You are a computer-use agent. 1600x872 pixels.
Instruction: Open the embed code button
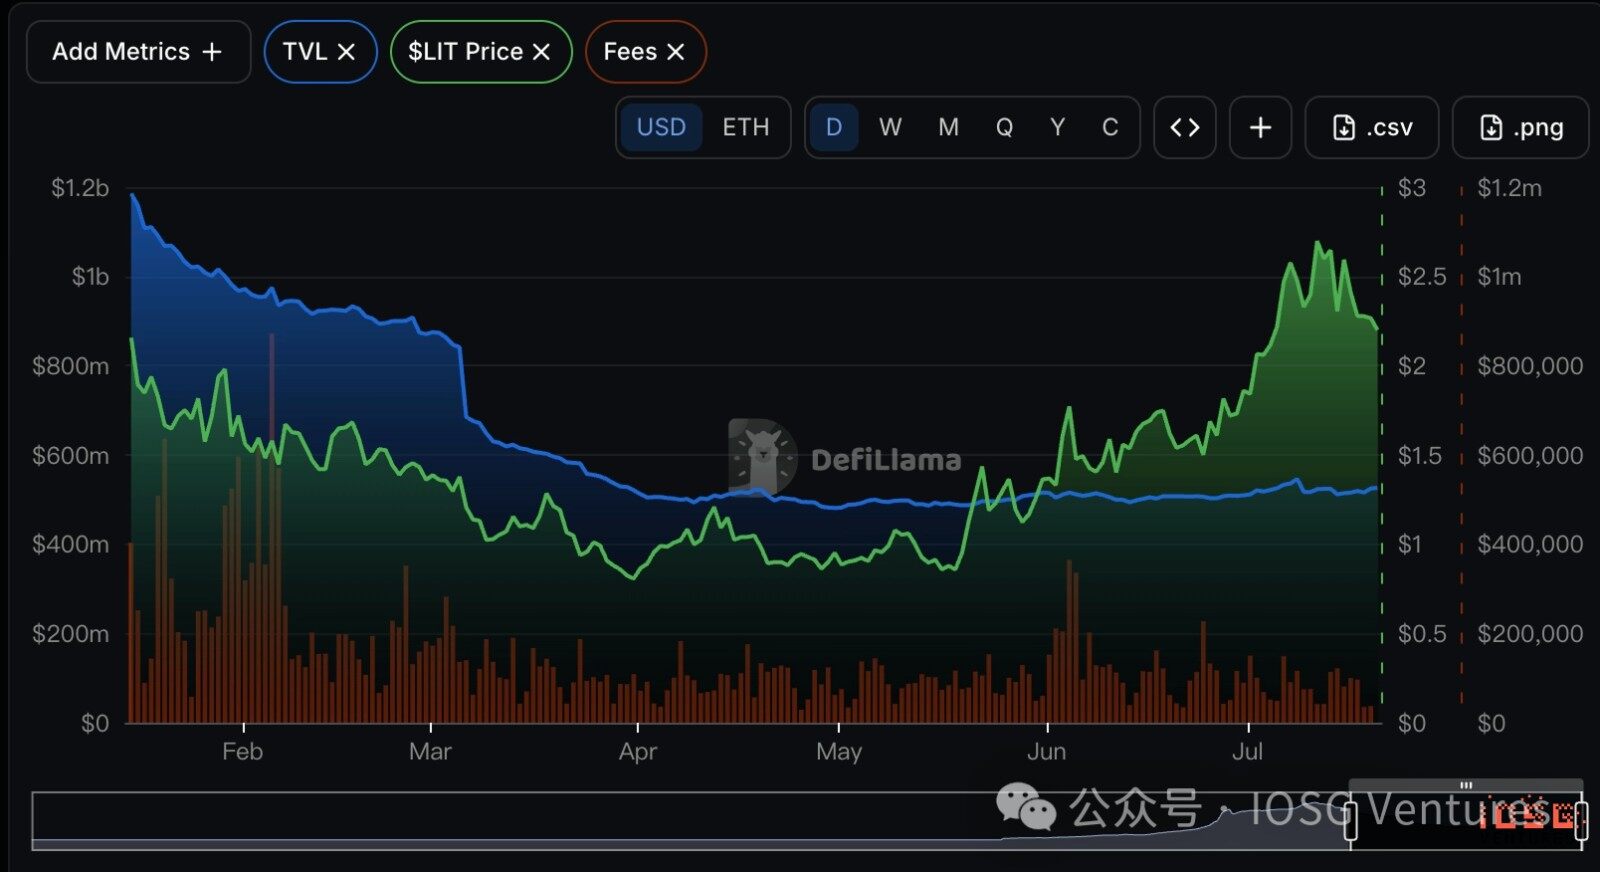(1185, 127)
